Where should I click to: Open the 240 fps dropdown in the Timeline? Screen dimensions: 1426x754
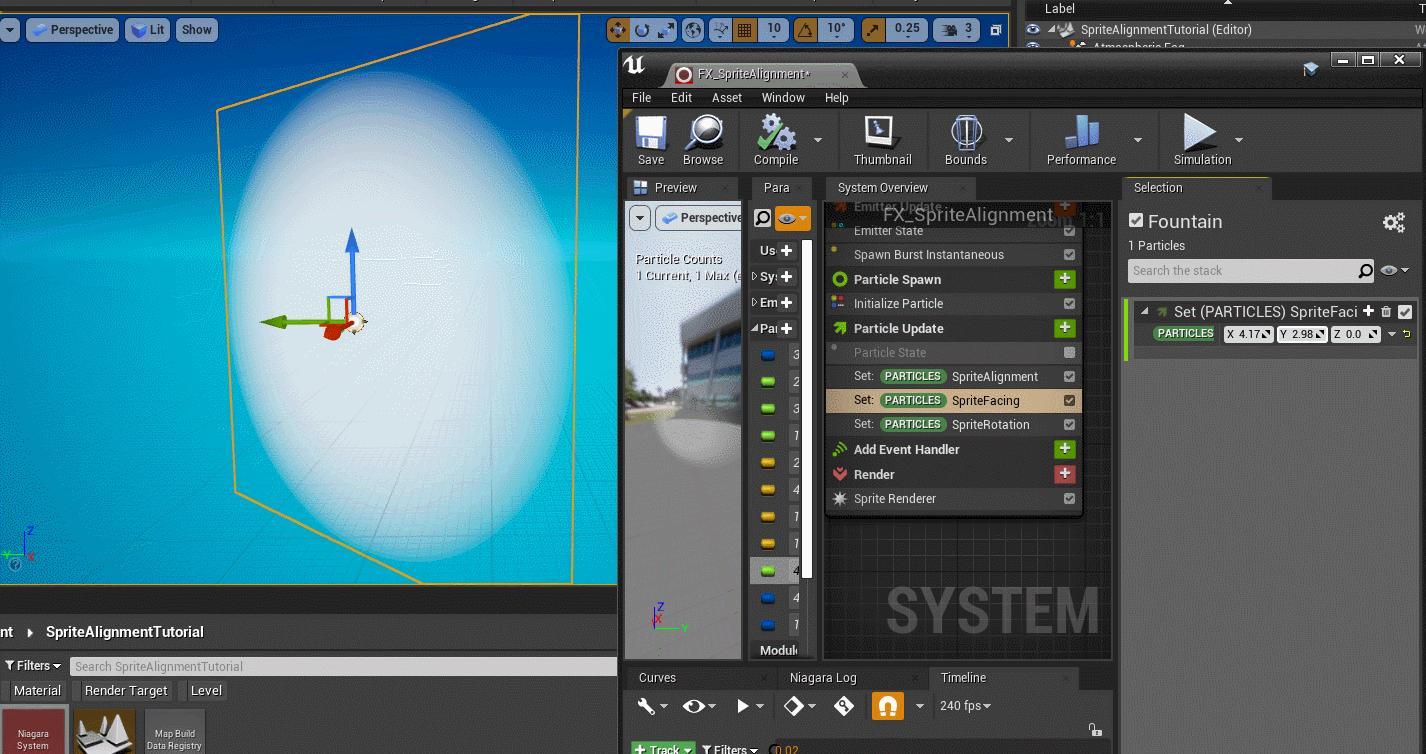[965, 705]
